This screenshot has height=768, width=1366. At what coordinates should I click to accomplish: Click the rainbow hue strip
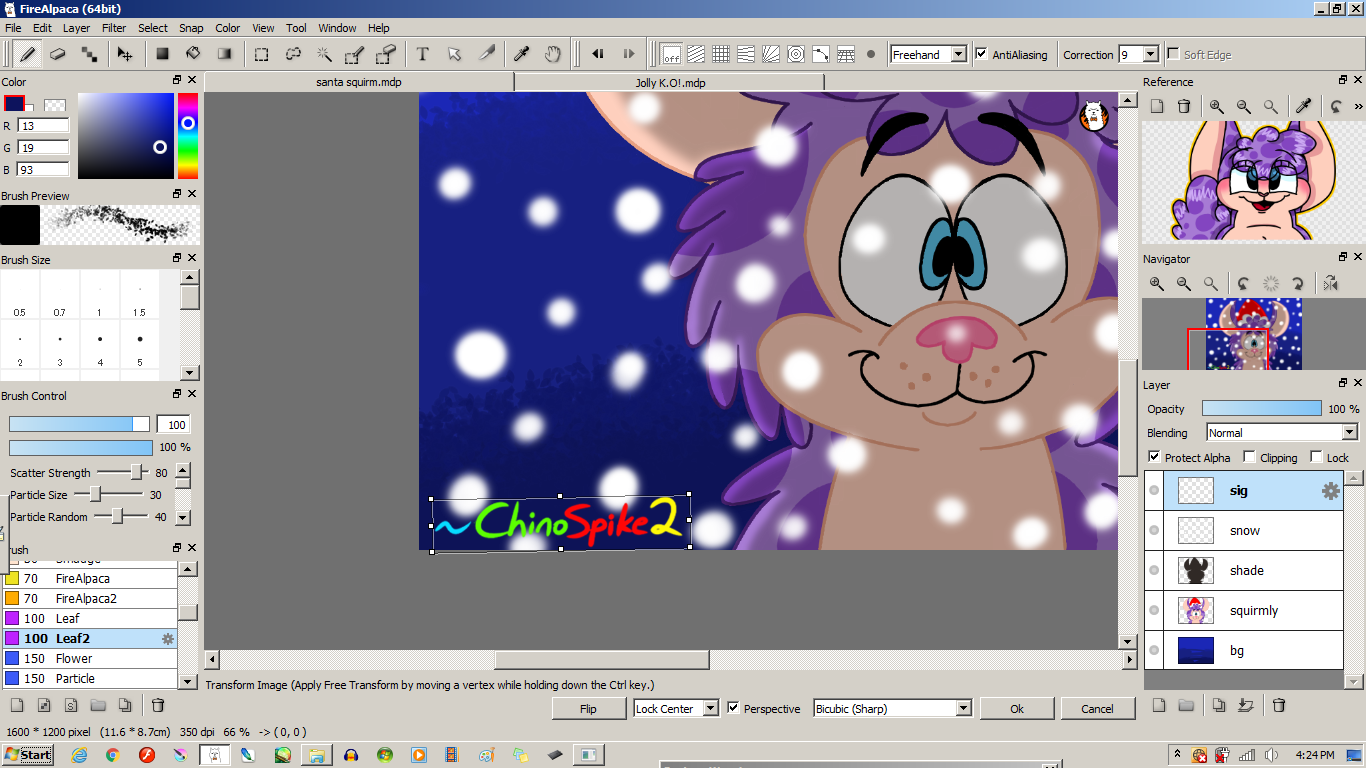tap(188, 136)
